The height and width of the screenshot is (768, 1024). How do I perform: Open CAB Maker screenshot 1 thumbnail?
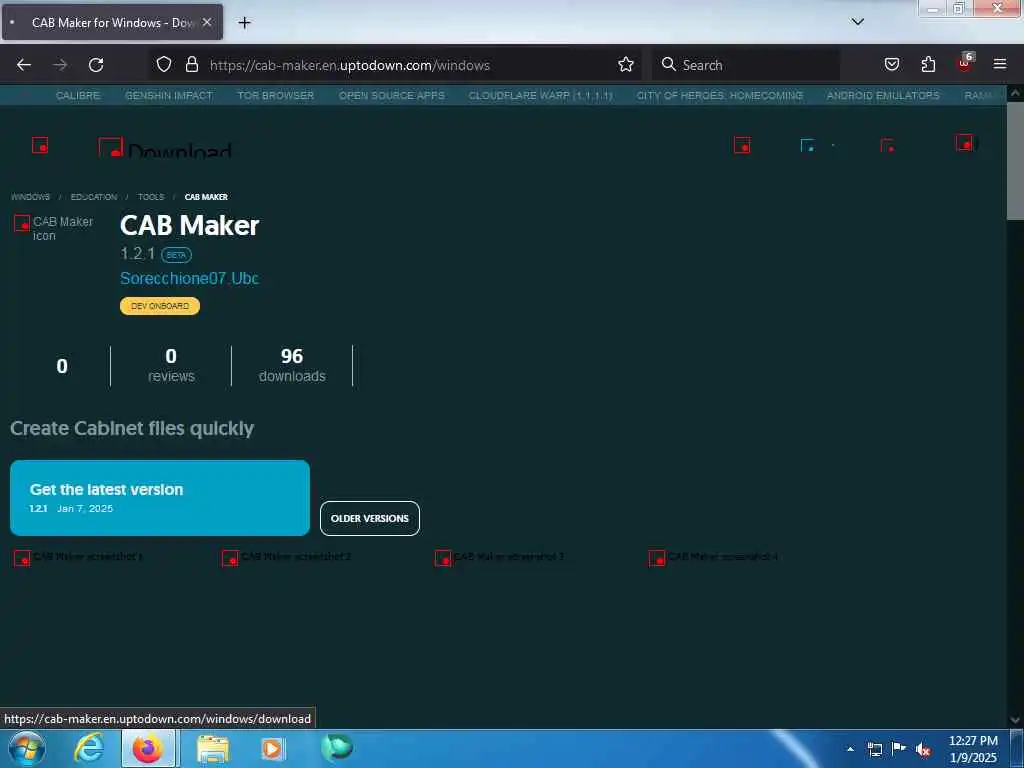click(78, 558)
